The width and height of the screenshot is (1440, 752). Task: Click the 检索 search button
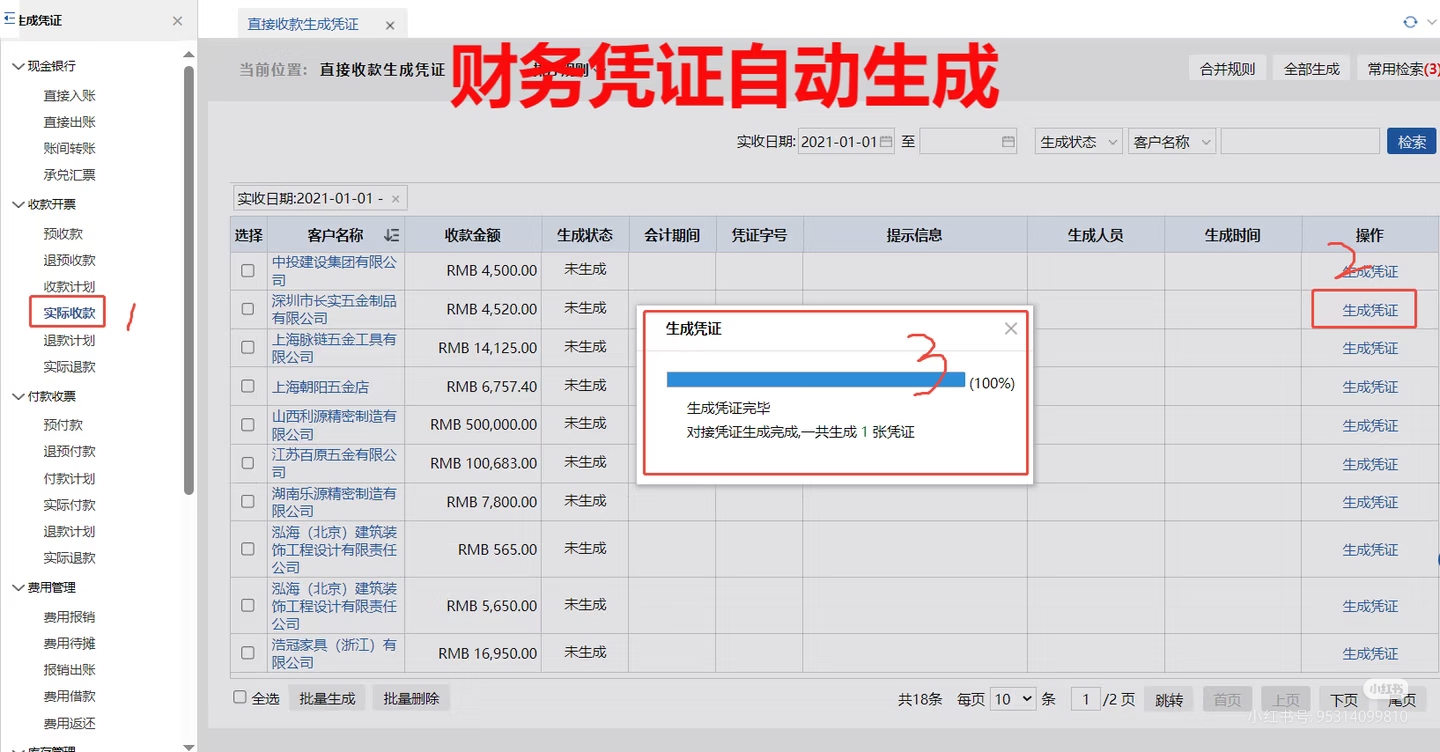1412,142
